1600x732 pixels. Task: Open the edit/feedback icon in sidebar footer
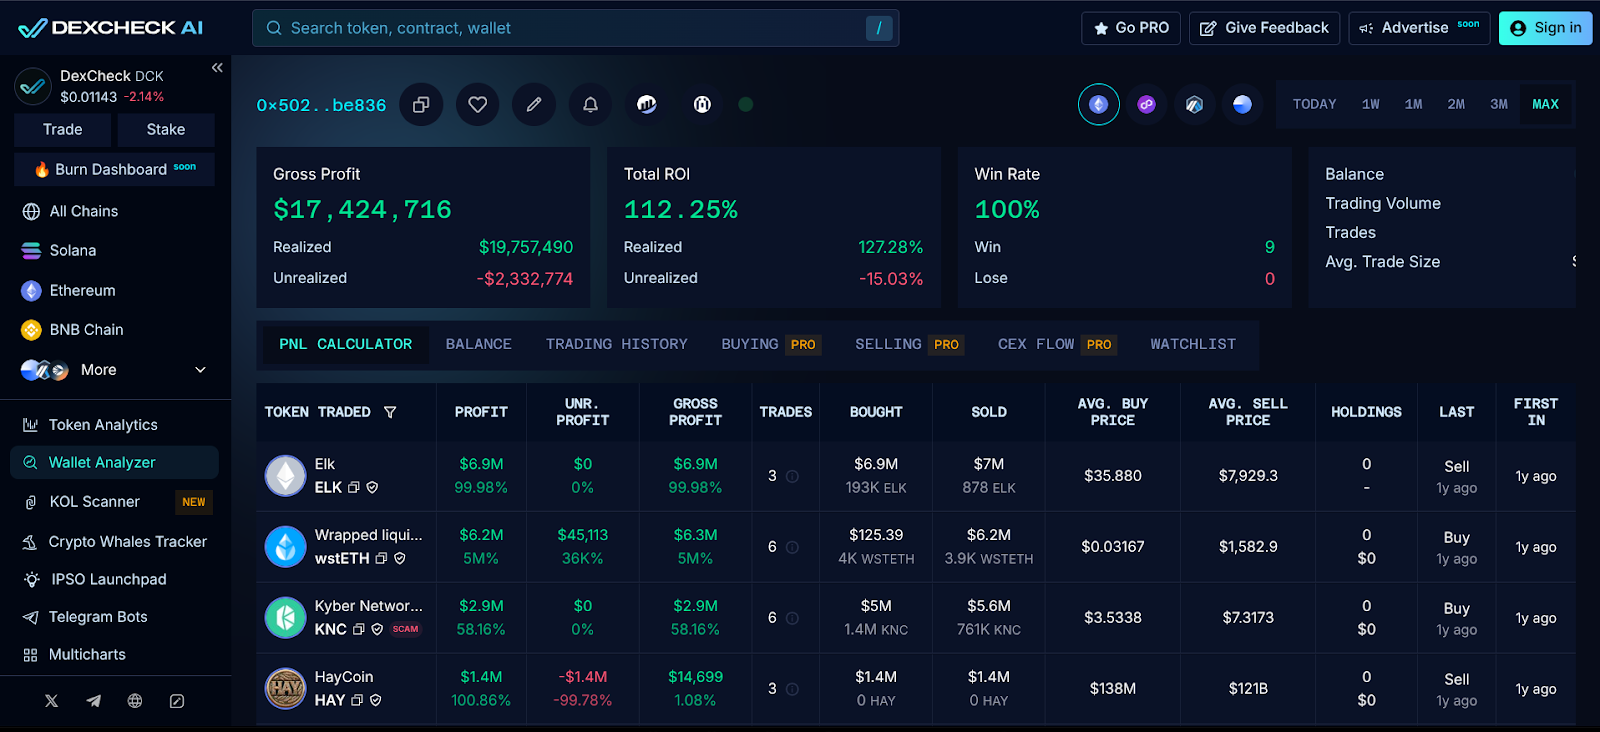tap(177, 701)
